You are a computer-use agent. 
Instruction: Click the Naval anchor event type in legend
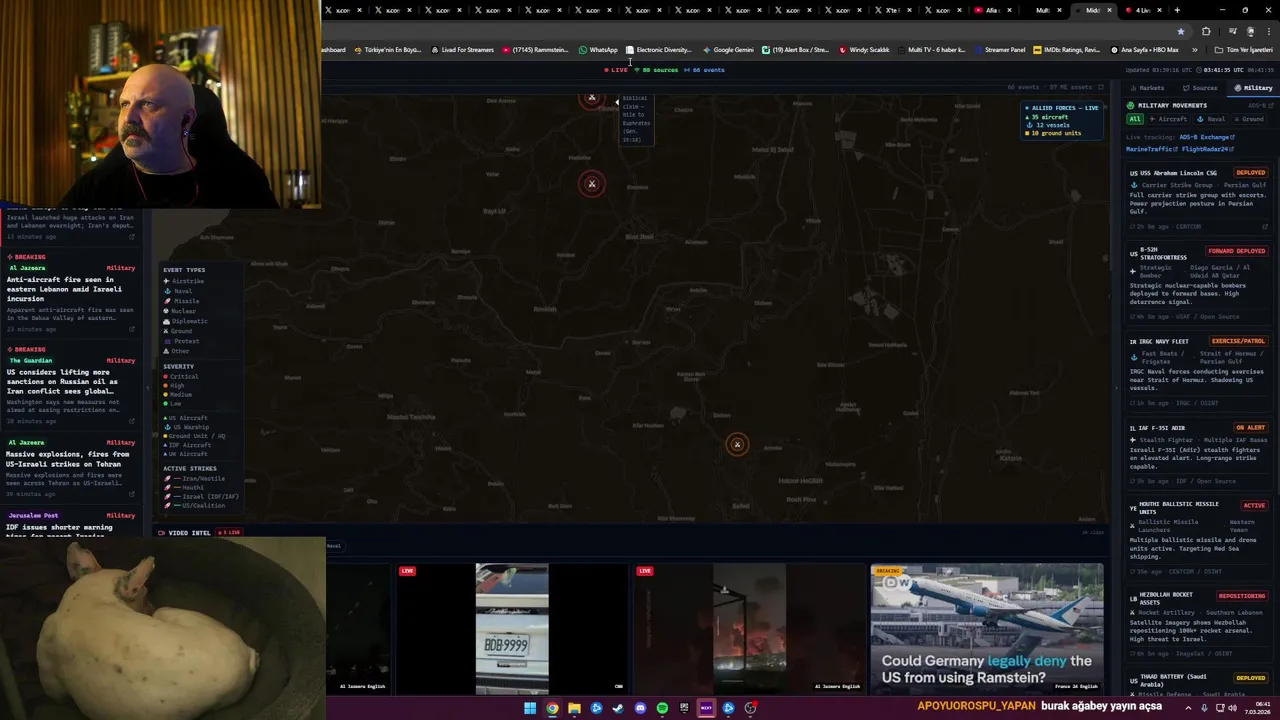(179, 291)
